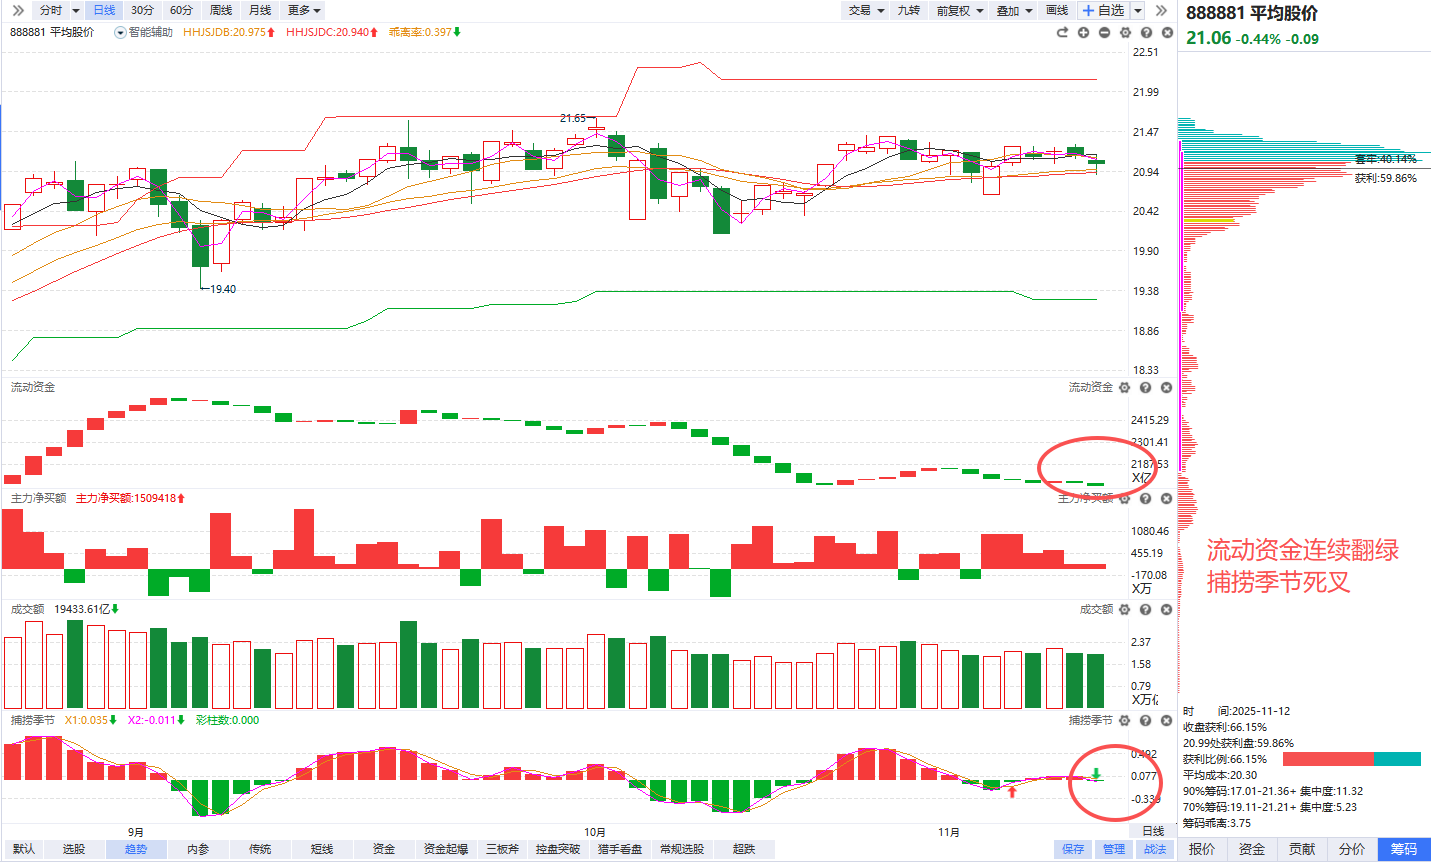Viewport: 1431px width, 864px height.
Task: Toggle the 九转 indicator
Action: [x=909, y=10]
